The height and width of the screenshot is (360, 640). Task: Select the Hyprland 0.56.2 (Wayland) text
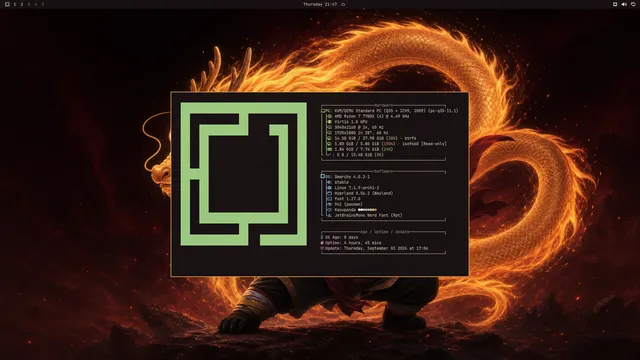point(364,193)
